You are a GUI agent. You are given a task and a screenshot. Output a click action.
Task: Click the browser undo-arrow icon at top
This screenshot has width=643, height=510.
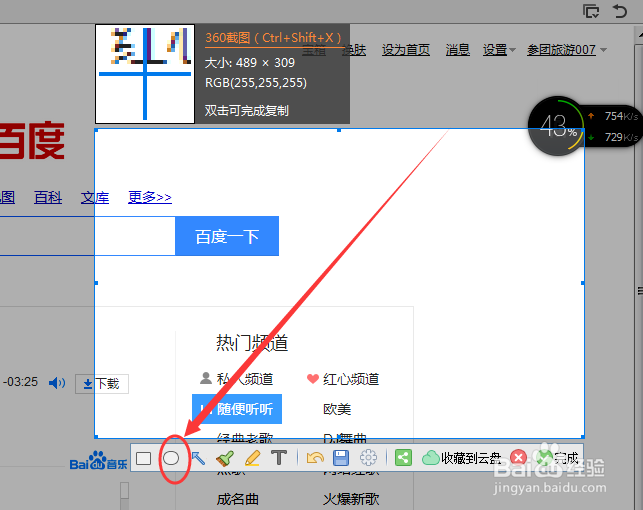(620, 11)
